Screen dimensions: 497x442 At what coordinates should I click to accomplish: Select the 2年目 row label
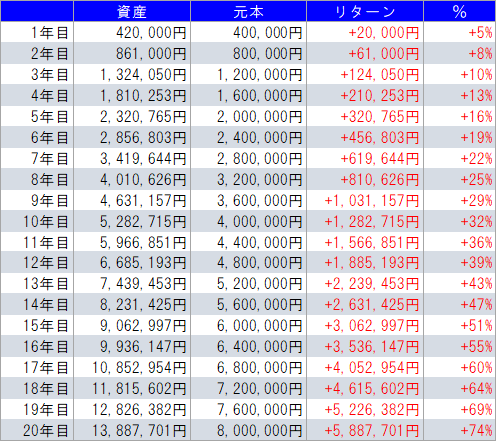tap(49, 53)
